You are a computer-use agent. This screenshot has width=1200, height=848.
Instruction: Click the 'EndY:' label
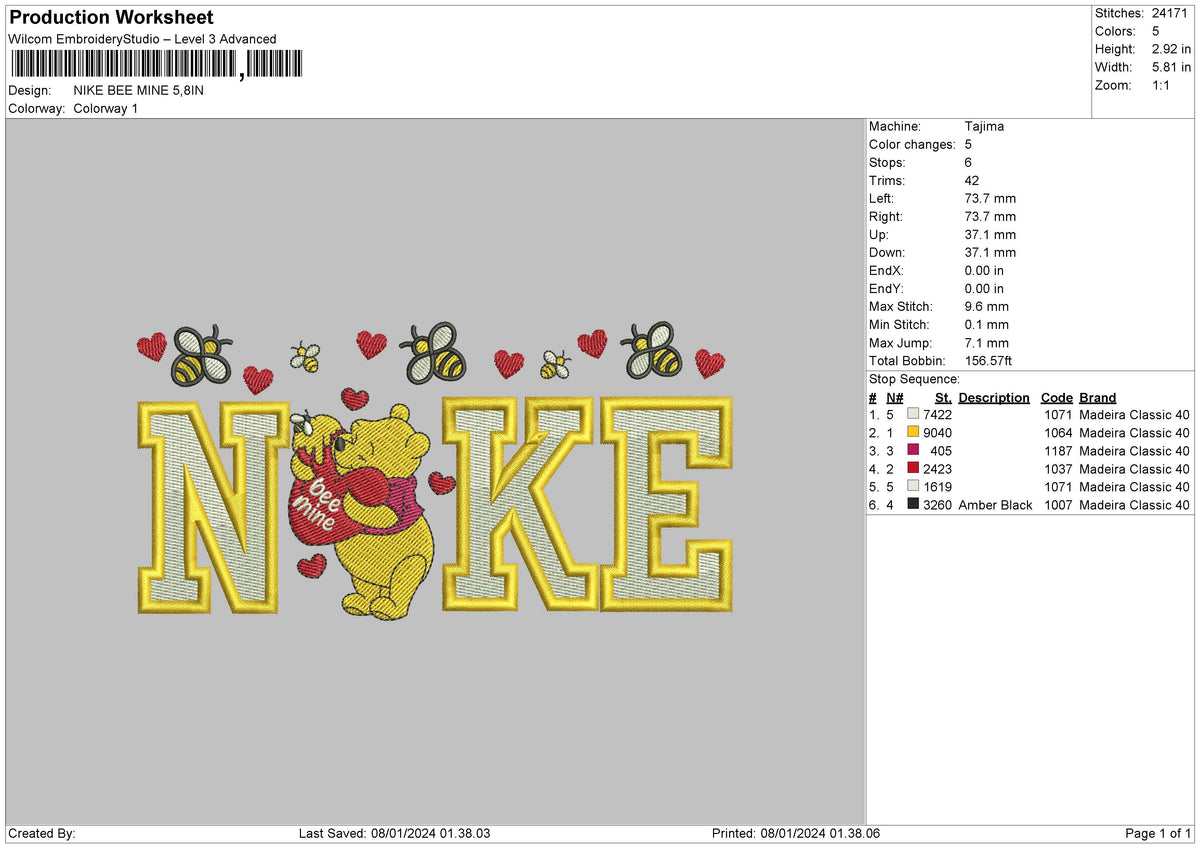(887, 289)
